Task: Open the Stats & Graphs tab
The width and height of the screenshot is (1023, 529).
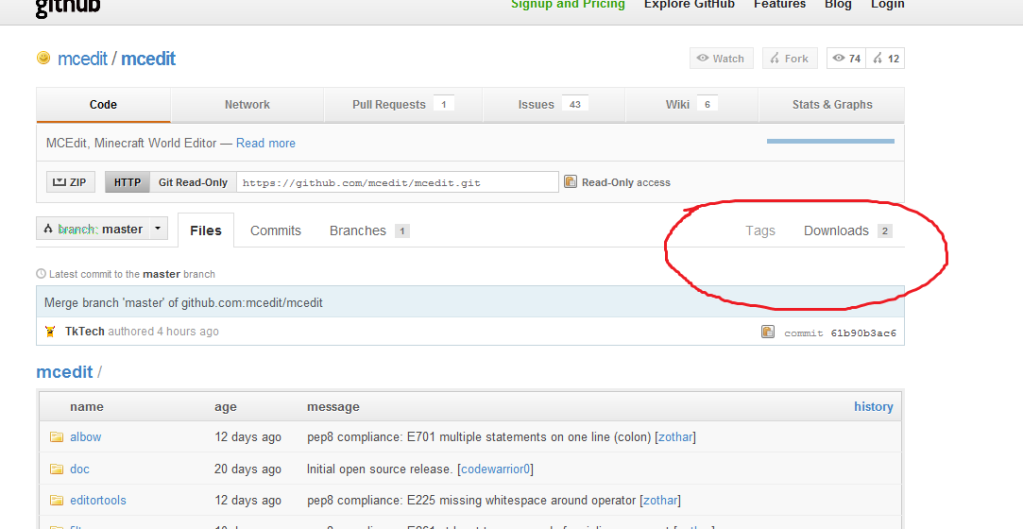Action: click(832, 104)
